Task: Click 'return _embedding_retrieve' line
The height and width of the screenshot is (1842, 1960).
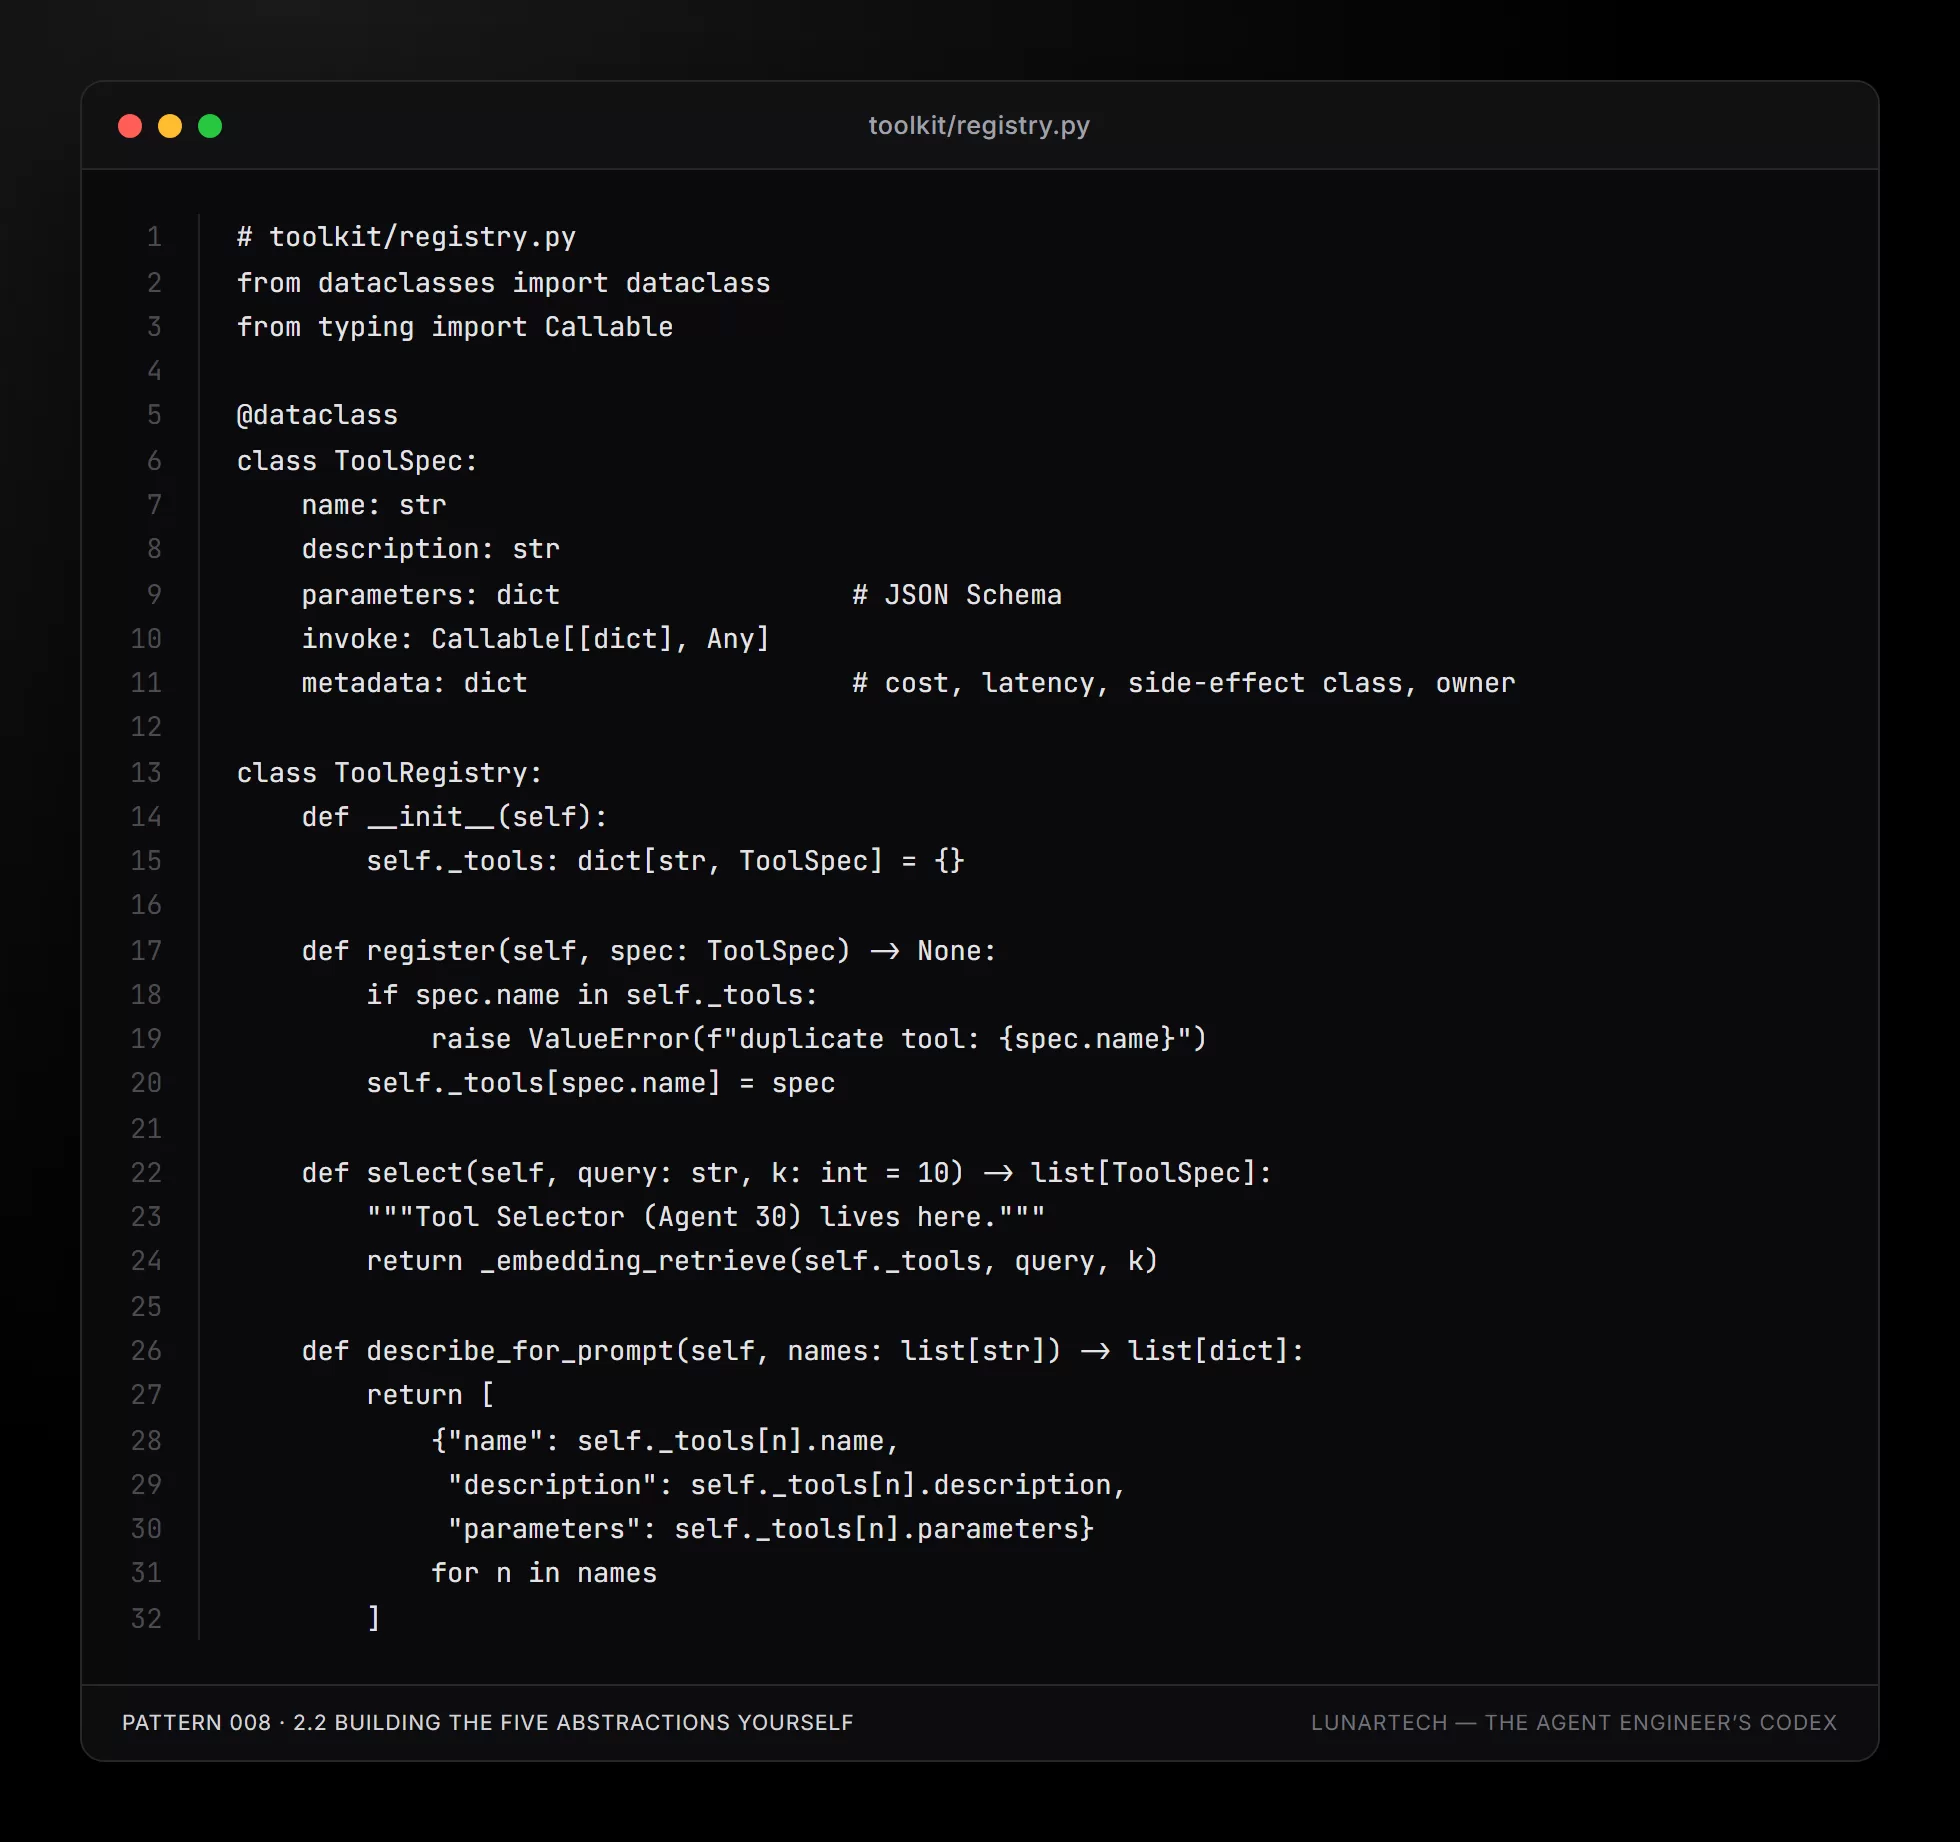Action: coord(763,1261)
